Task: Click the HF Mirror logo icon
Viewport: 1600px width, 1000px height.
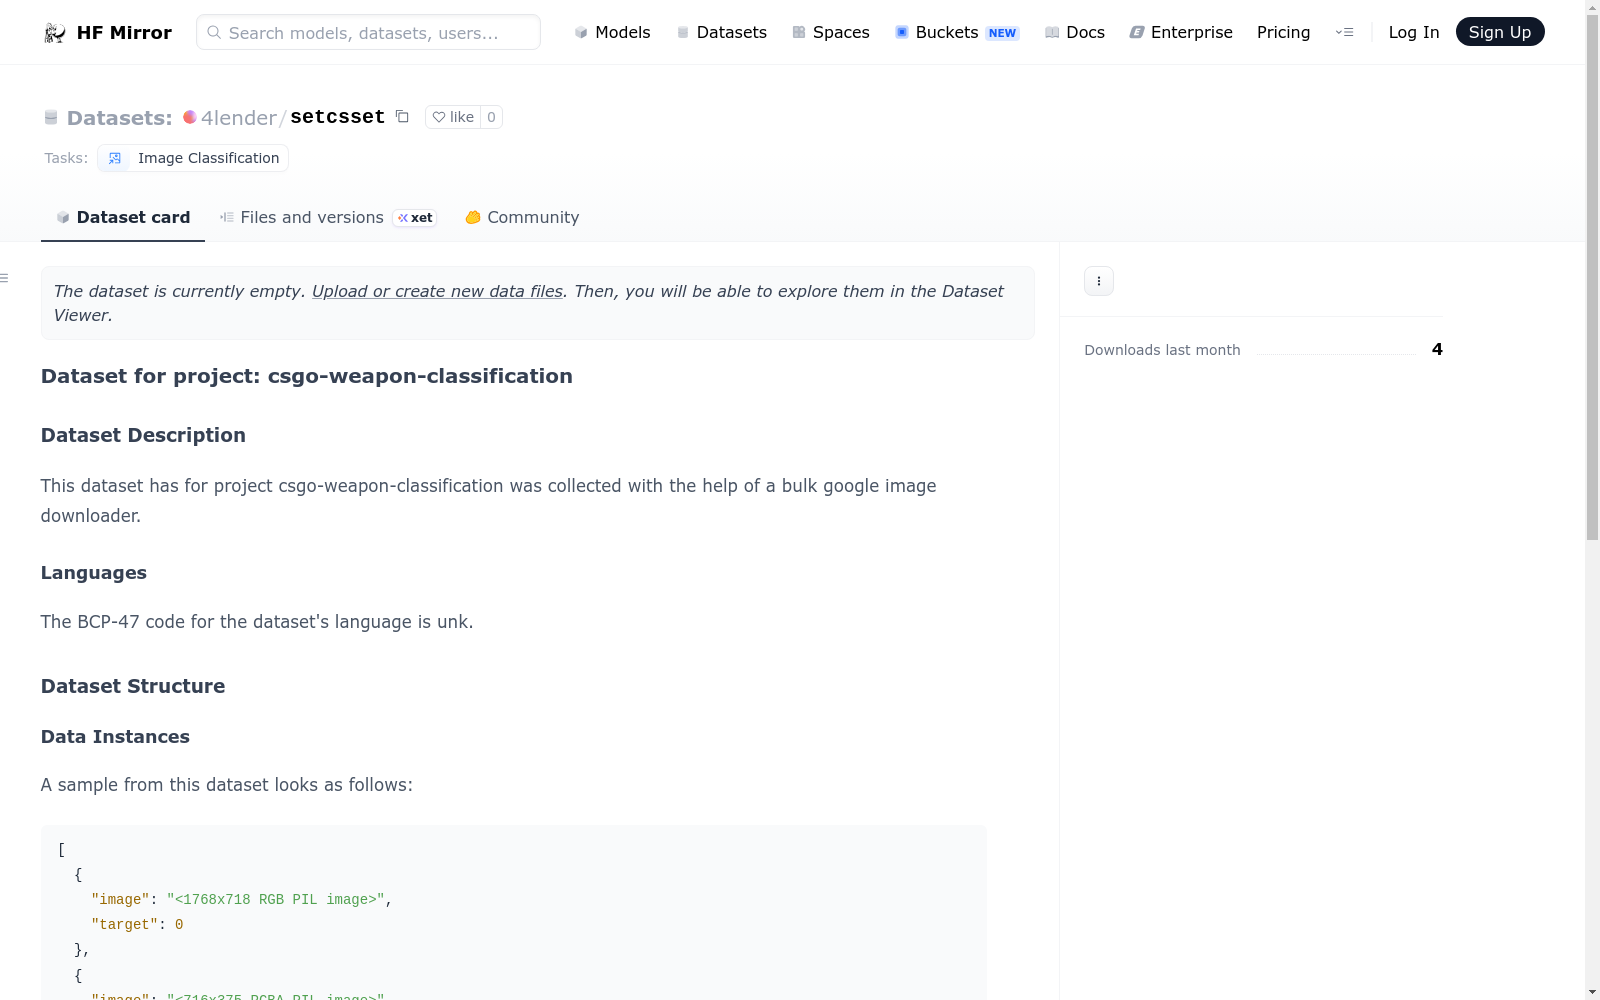Action: 55,33
